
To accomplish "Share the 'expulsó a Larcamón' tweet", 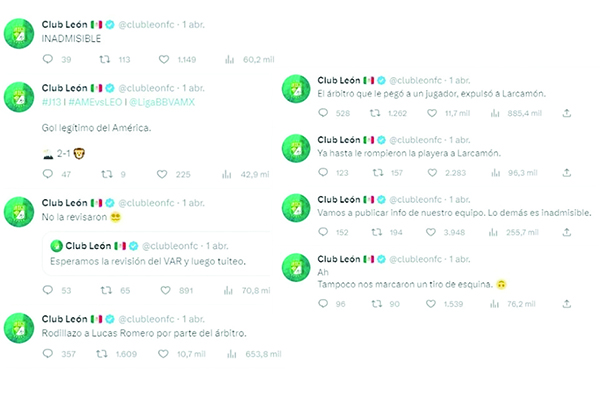I will click(567, 113).
